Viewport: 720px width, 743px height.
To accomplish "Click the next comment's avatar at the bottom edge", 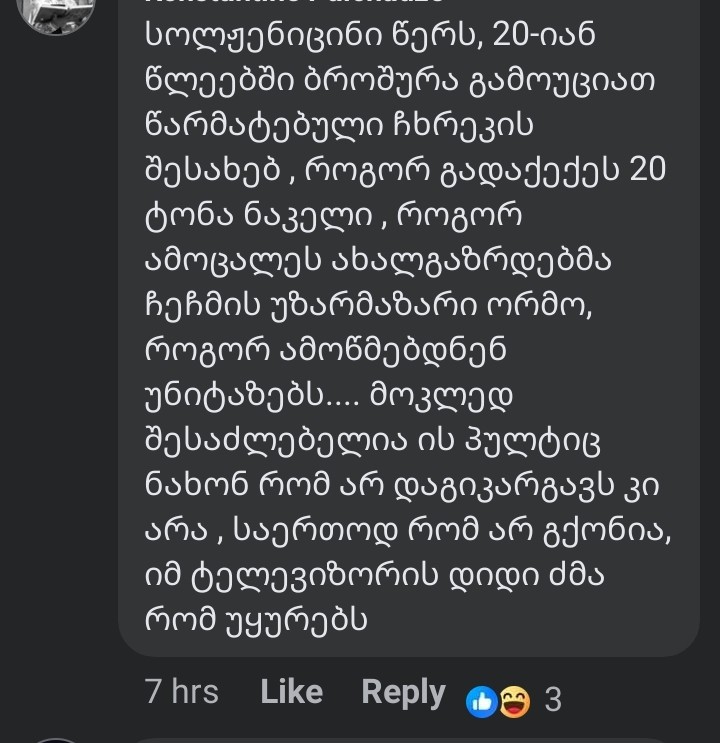I will [x=55, y=739].
